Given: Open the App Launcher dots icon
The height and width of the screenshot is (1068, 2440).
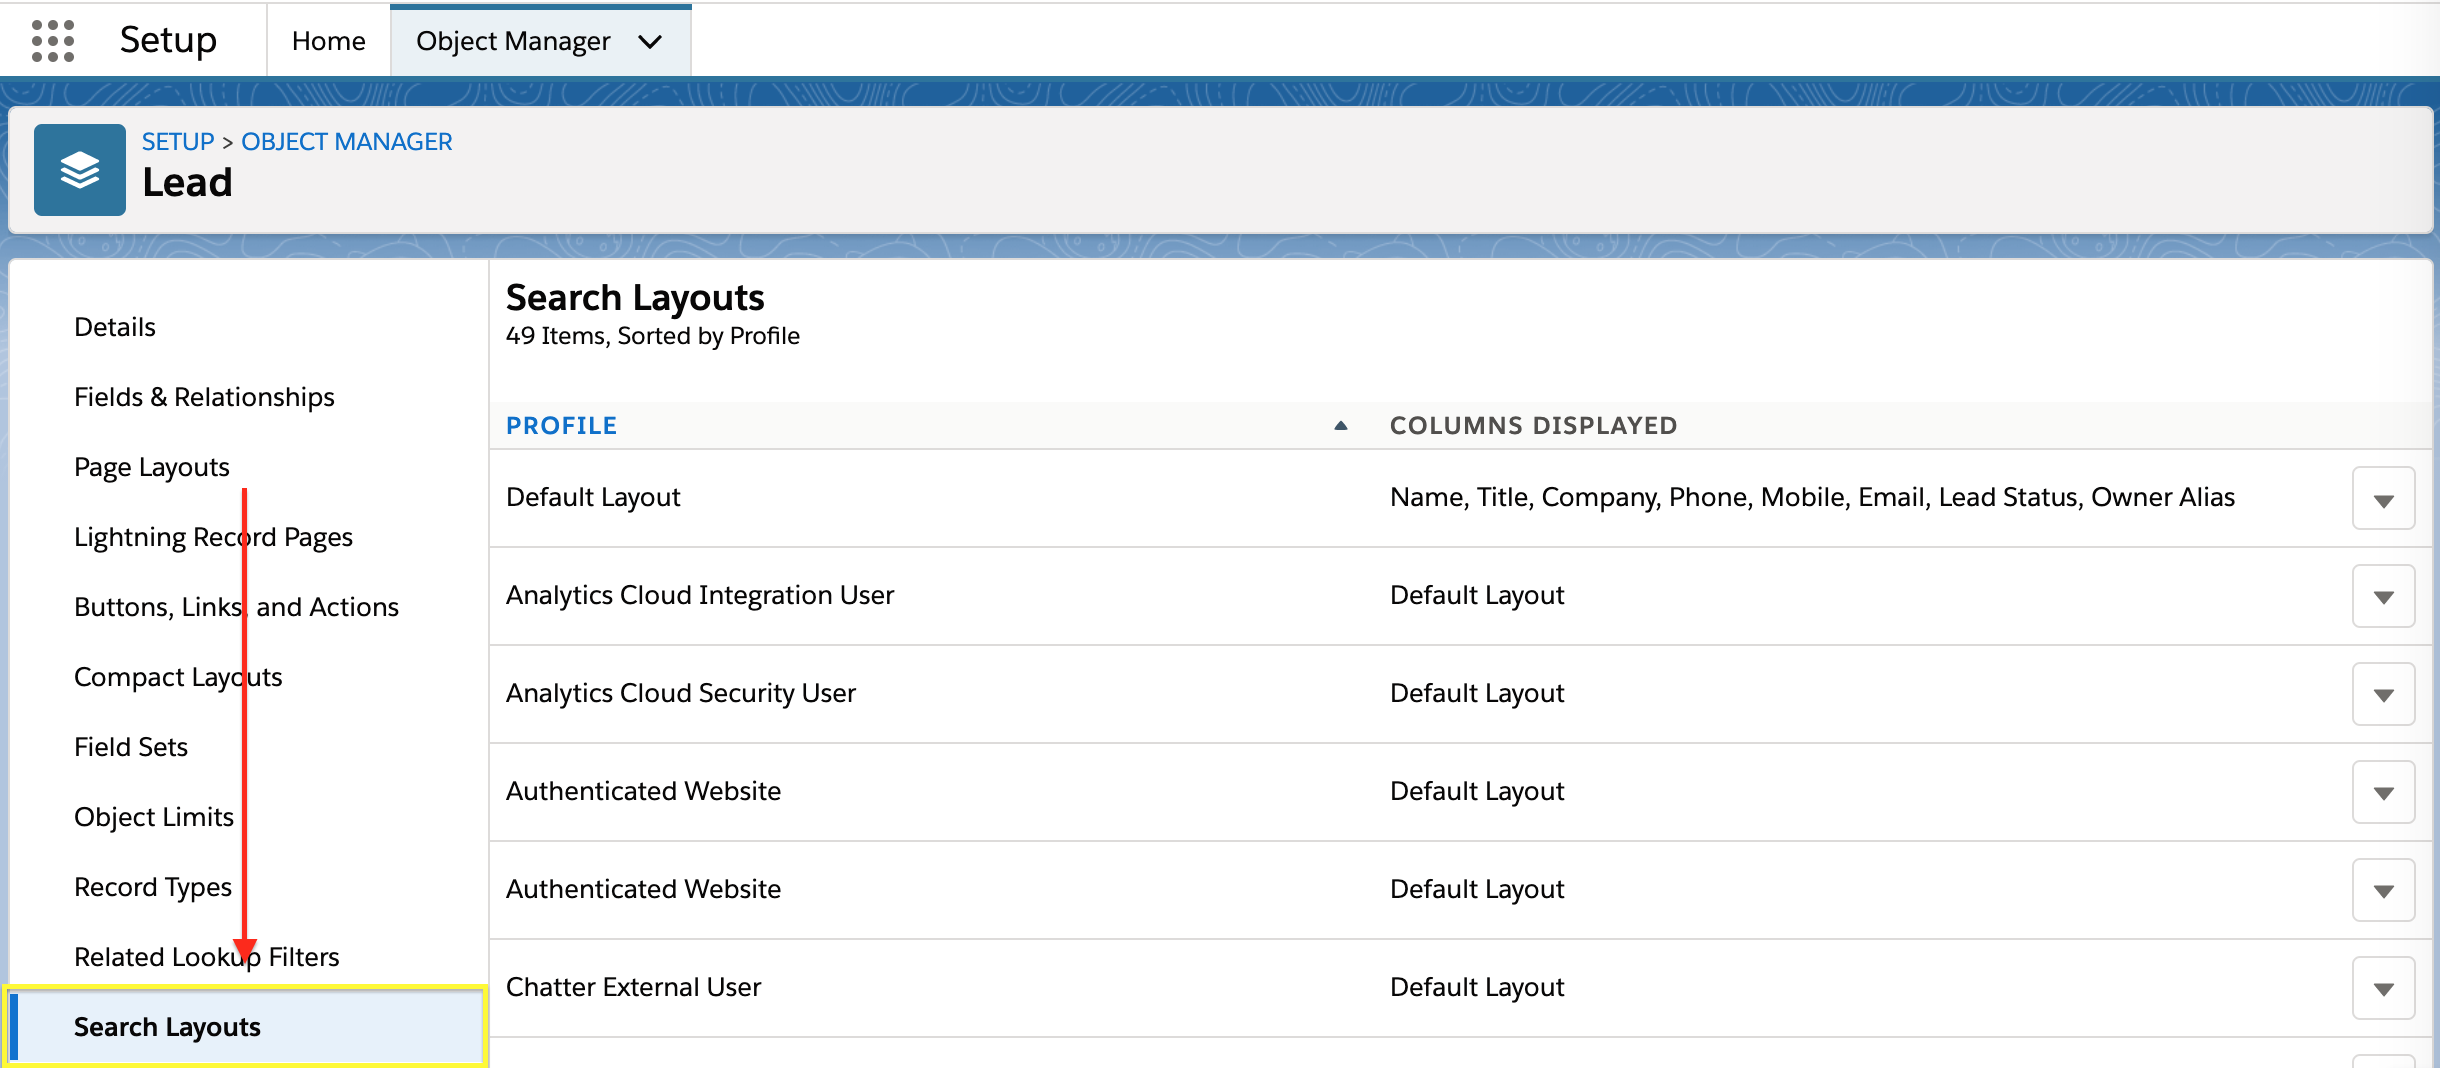Looking at the screenshot, I should tap(53, 41).
